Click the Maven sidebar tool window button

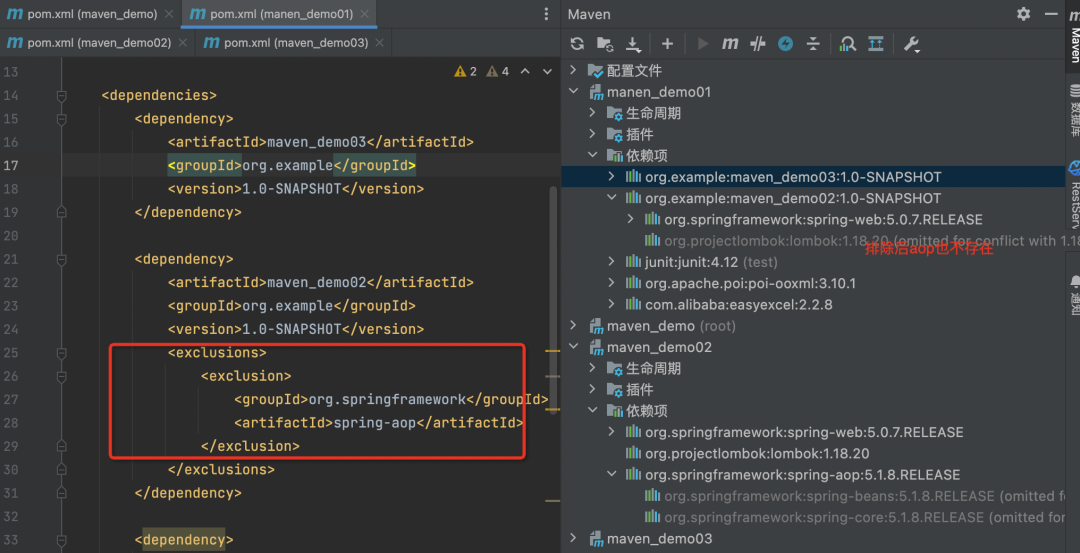coord(1073,34)
